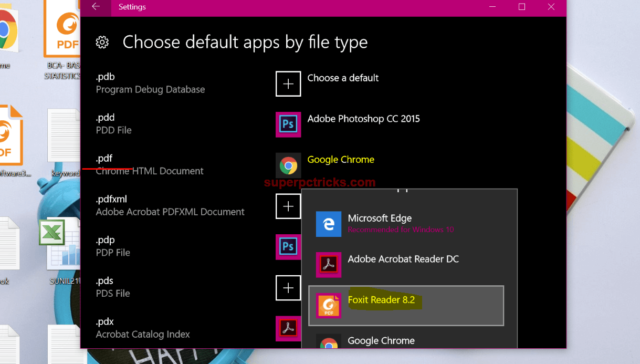Click the Acrobat icon for .pdx file type
Screen dimensions: 640x364
click(x=288, y=328)
